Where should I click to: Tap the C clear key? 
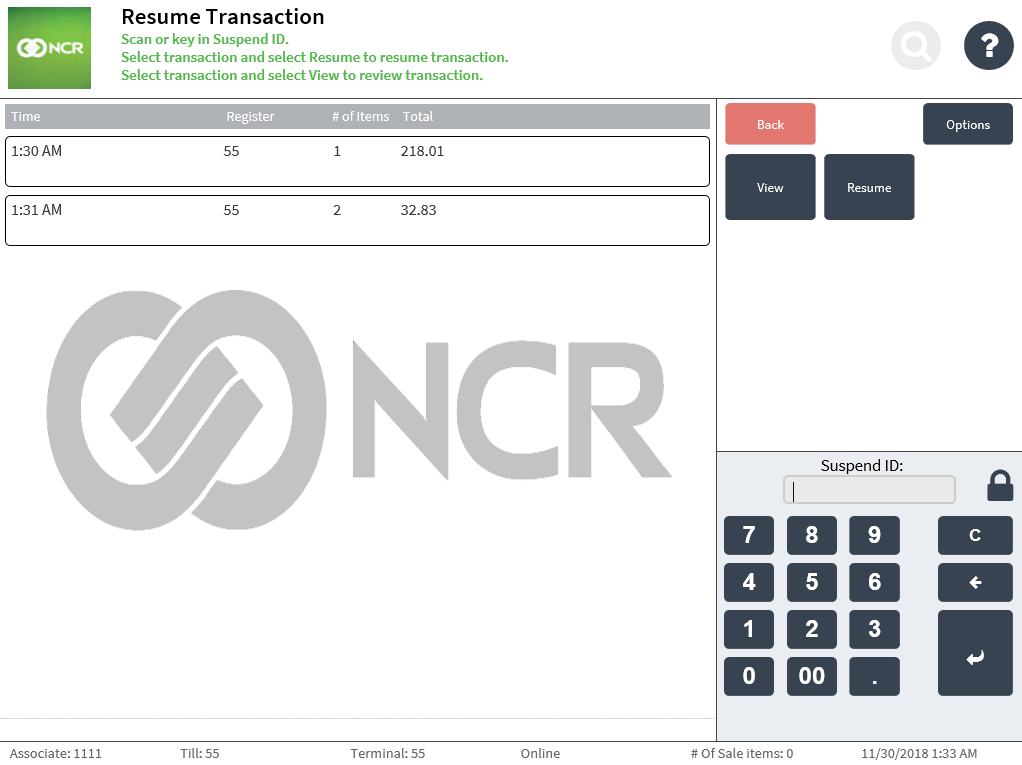(x=975, y=536)
